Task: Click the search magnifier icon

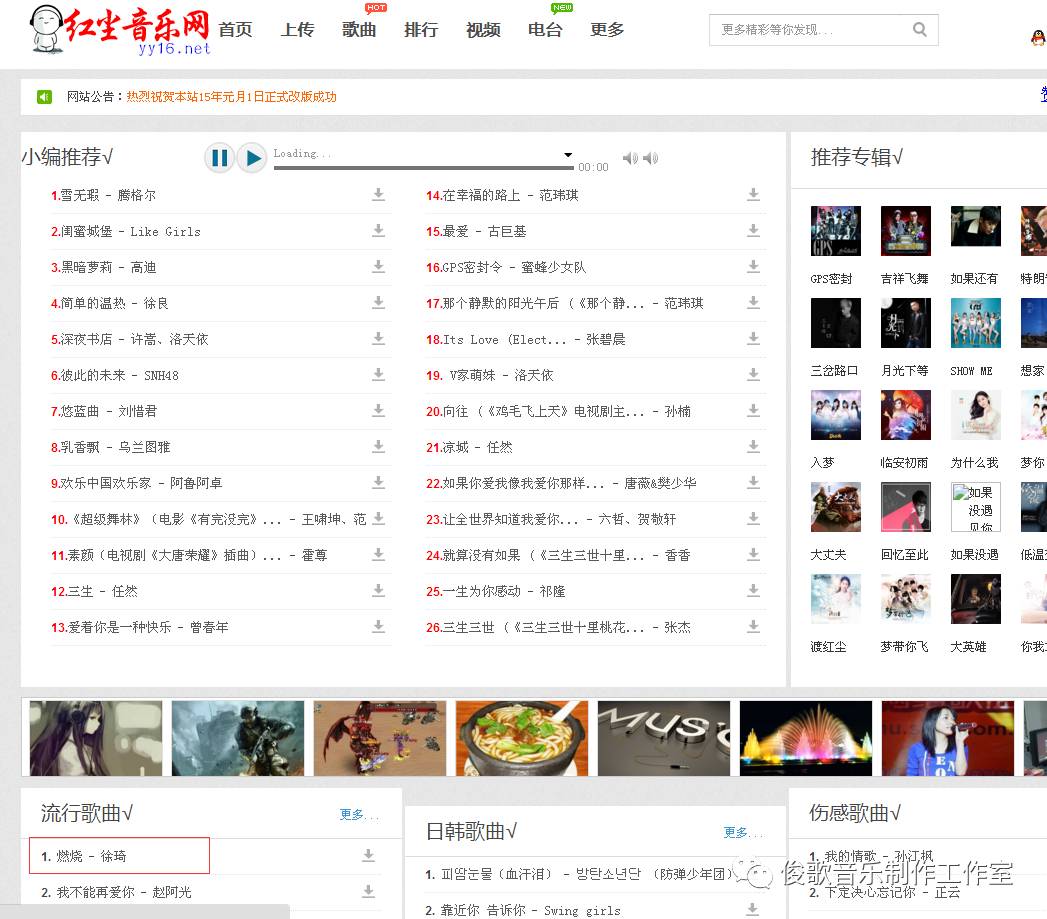Action: [919, 29]
